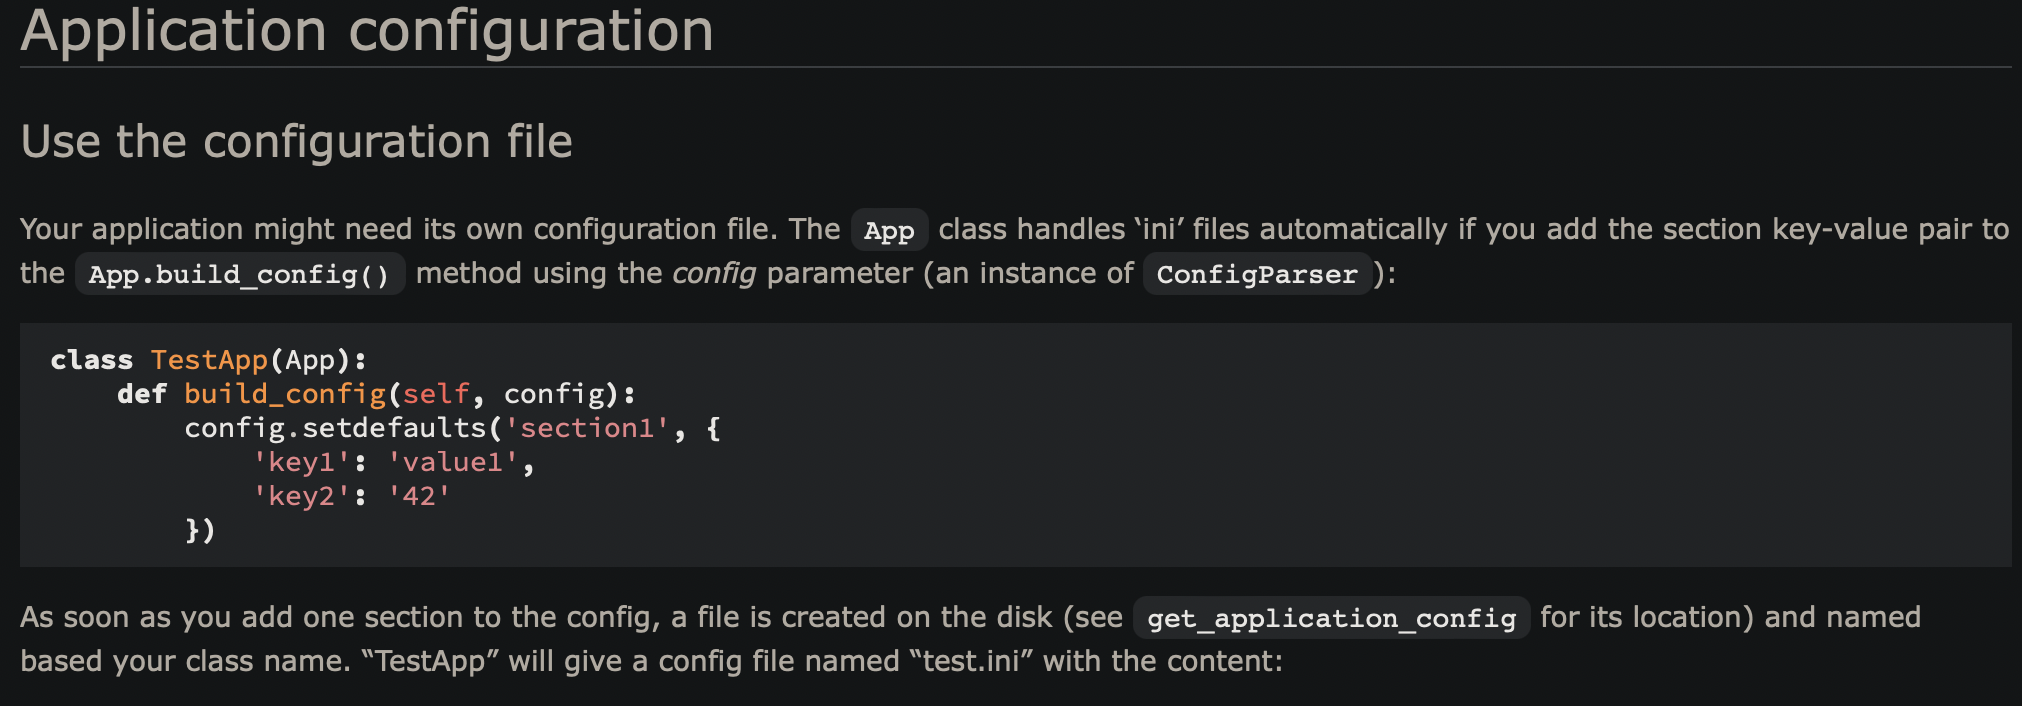Click the "Application configuration" main heading

[367, 30]
